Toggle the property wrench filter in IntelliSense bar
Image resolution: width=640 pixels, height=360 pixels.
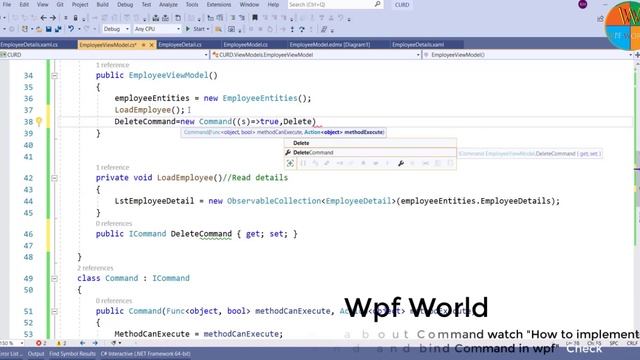[401, 163]
